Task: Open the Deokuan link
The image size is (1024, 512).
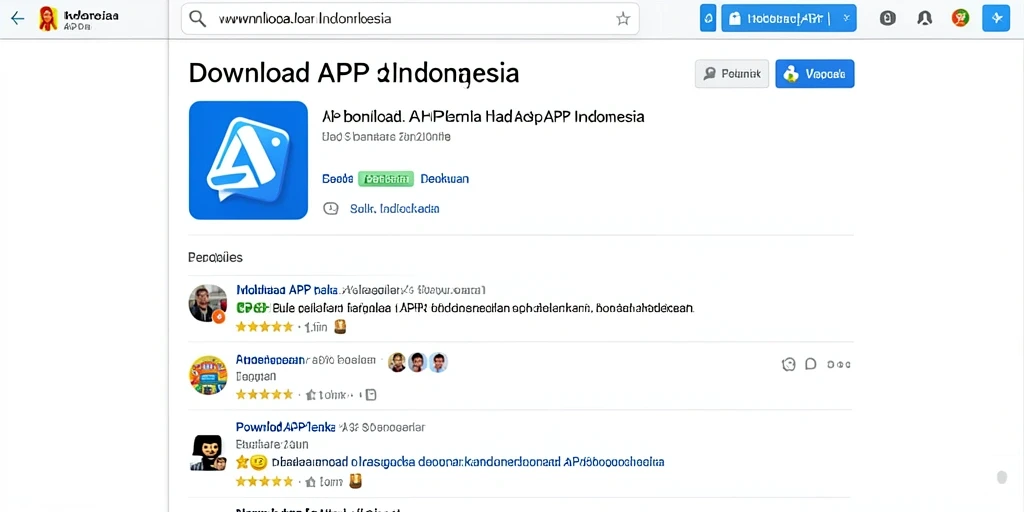Action: tap(444, 178)
